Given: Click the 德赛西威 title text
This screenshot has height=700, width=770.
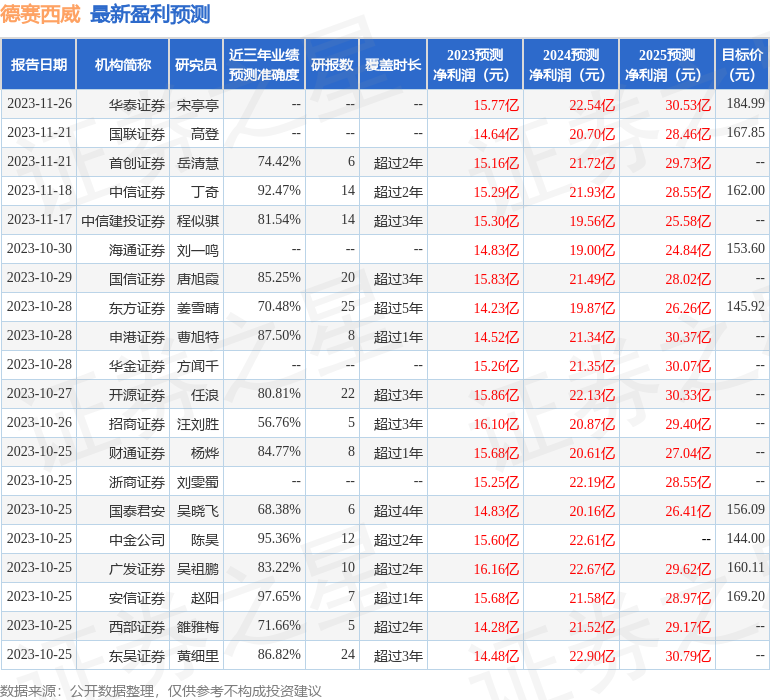Looking at the screenshot, I should 40,14.
